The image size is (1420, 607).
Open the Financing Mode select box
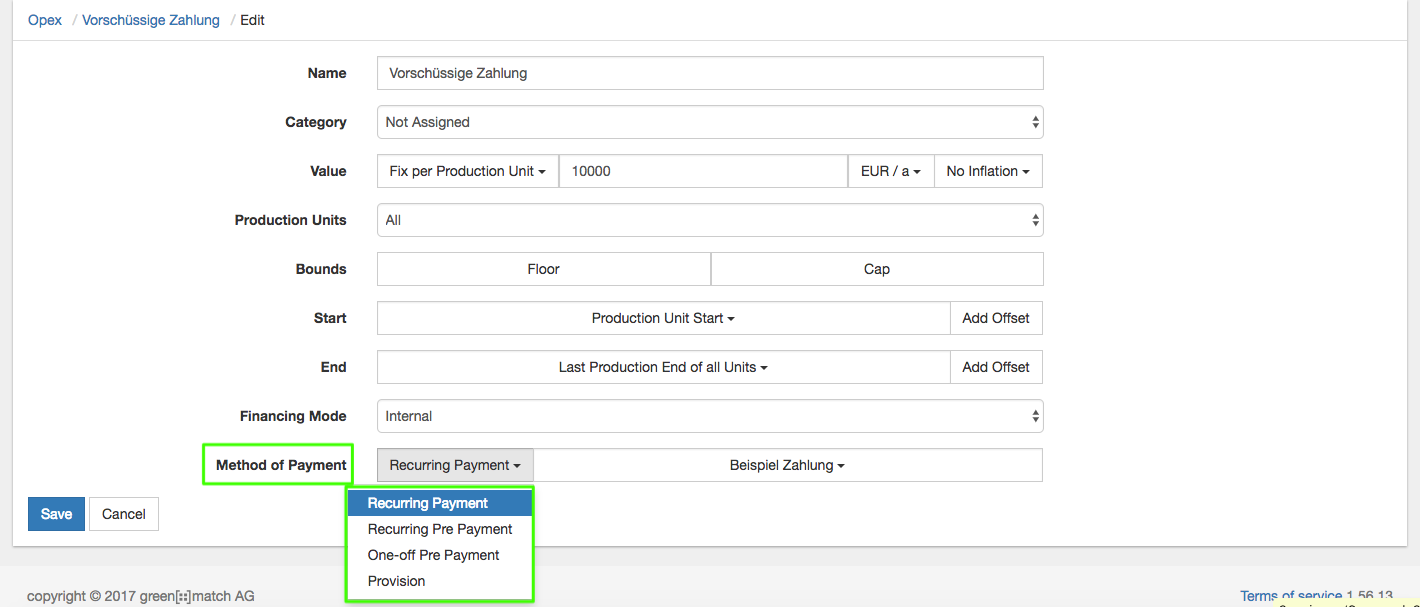[710, 416]
